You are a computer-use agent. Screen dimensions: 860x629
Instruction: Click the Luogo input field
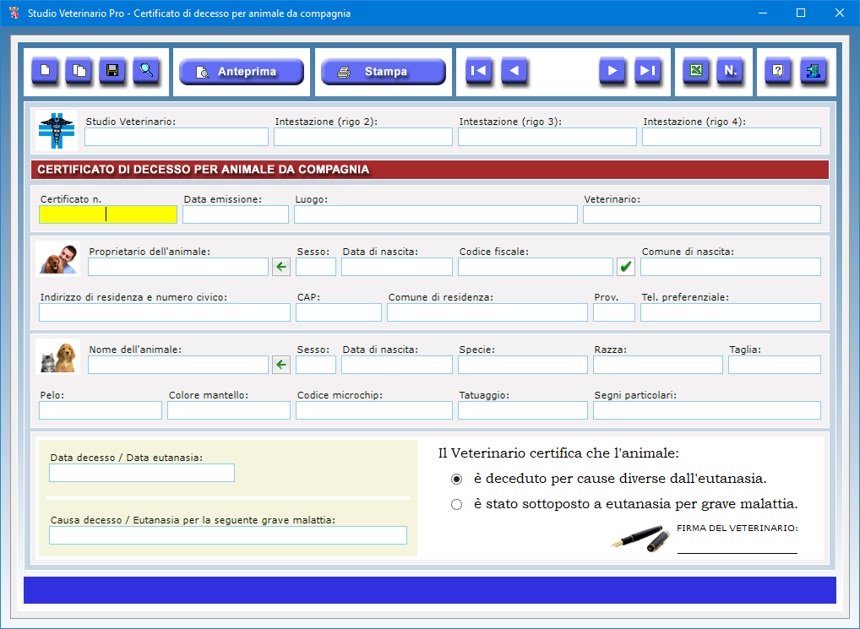[435, 214]
